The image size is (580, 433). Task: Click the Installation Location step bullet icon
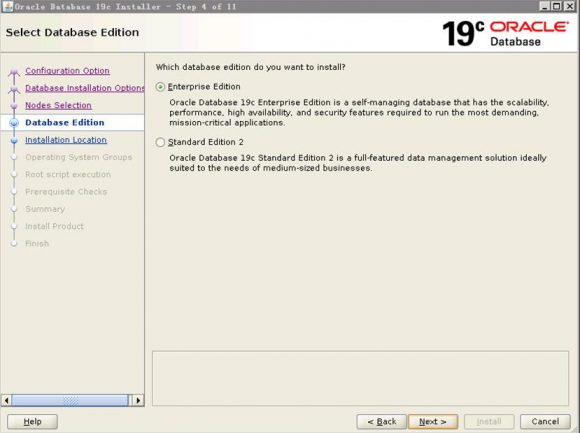pos(14,141)
